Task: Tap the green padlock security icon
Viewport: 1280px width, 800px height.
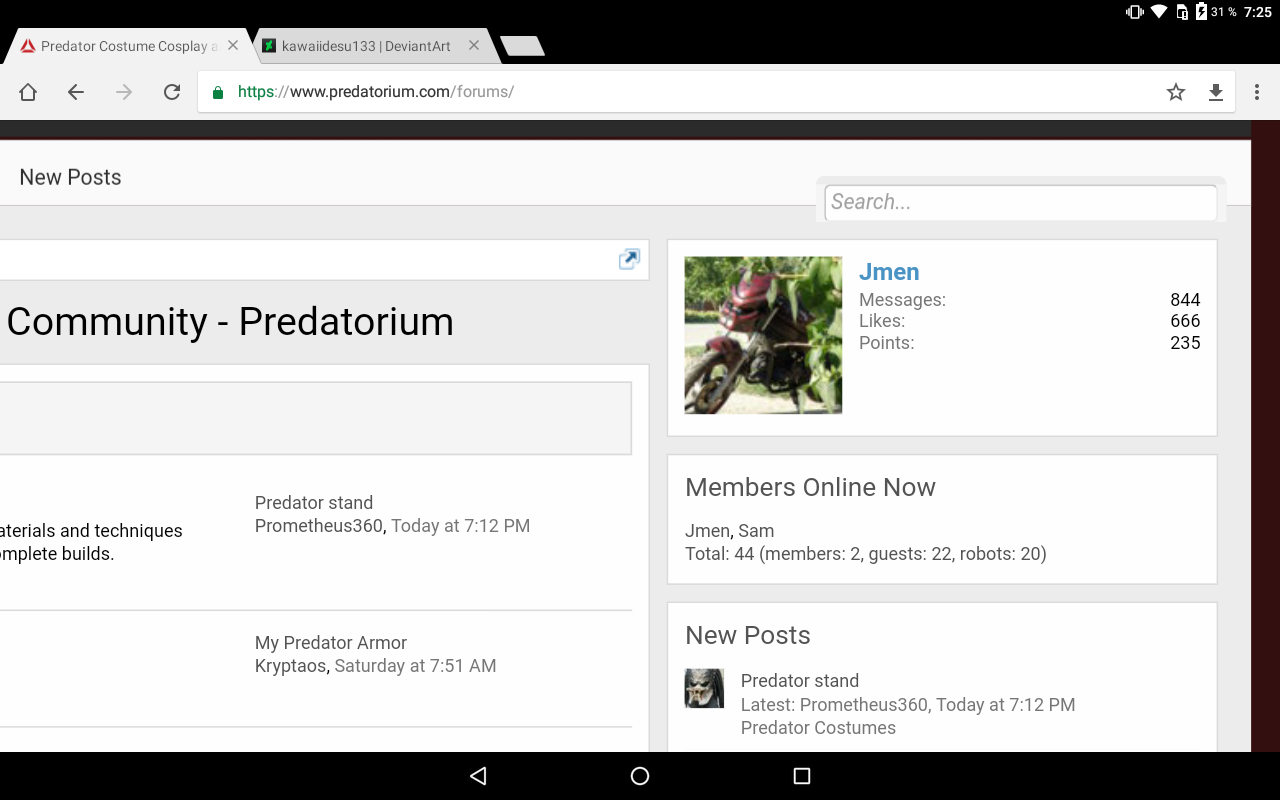Action: coord(218,92)
